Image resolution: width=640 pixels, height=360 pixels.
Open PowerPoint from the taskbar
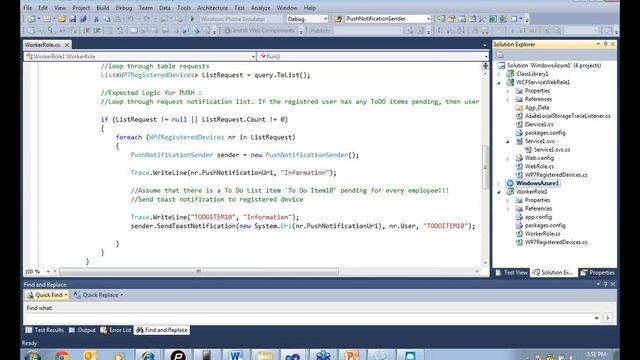pyautogui.click(x=351, y=356)
